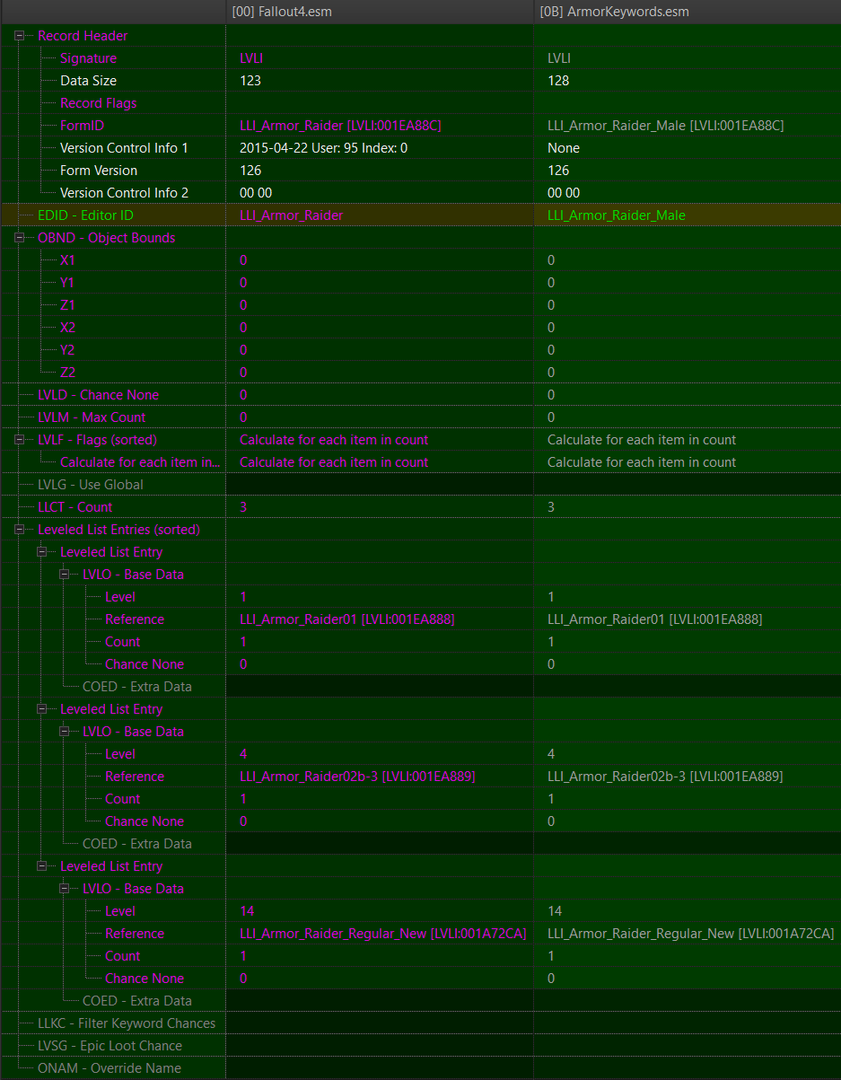Select the [00] Fallout4.esm column header
The width and height of the screenshot is (841, 1080).
tap(380, 12)
